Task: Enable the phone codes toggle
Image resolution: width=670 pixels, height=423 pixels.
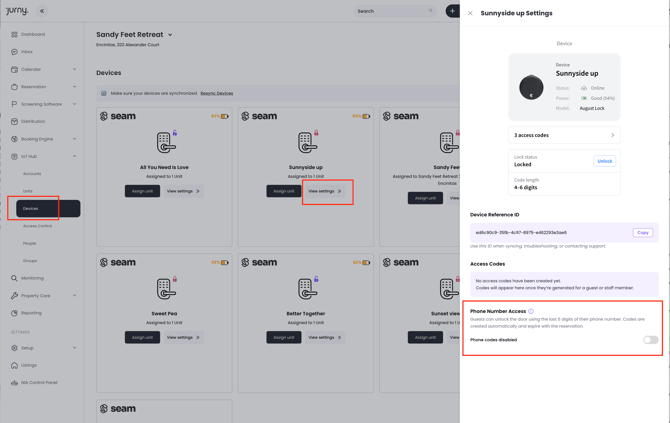Action: (x=650, y=340)
